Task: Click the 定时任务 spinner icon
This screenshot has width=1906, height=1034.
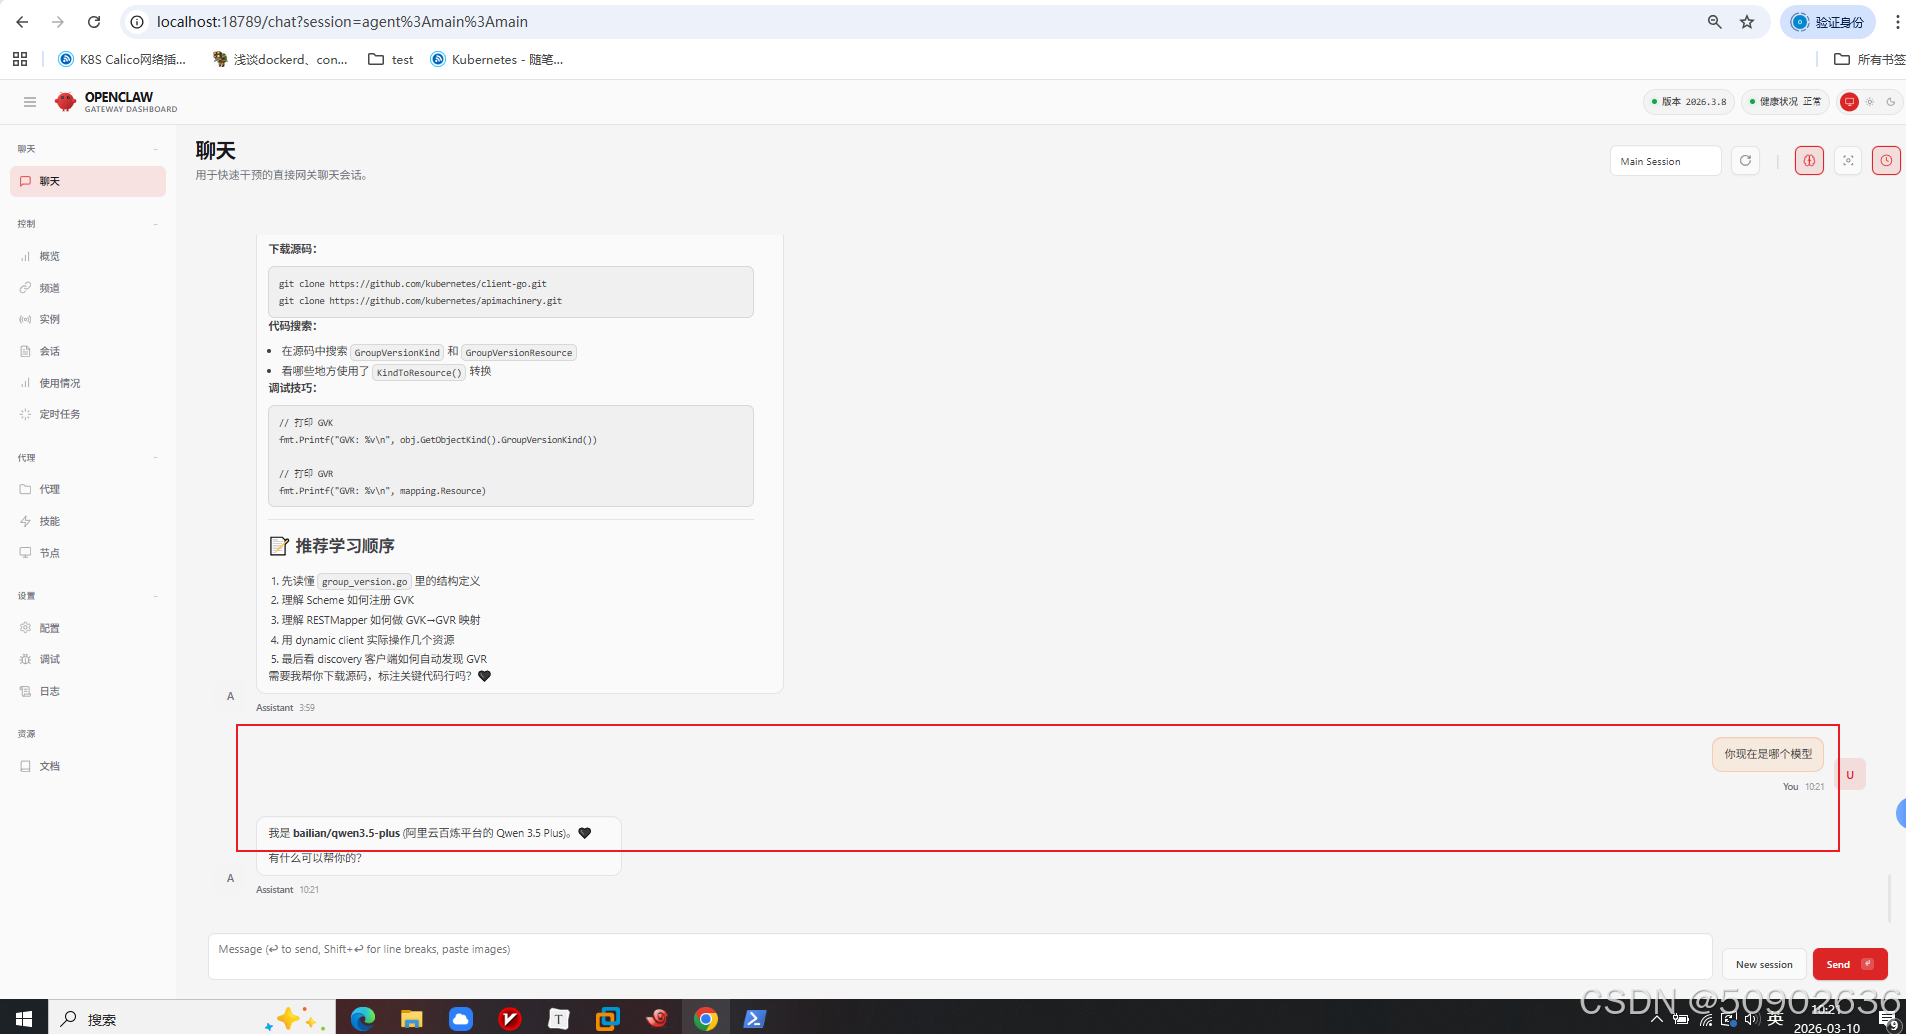Action: (25, 414)
